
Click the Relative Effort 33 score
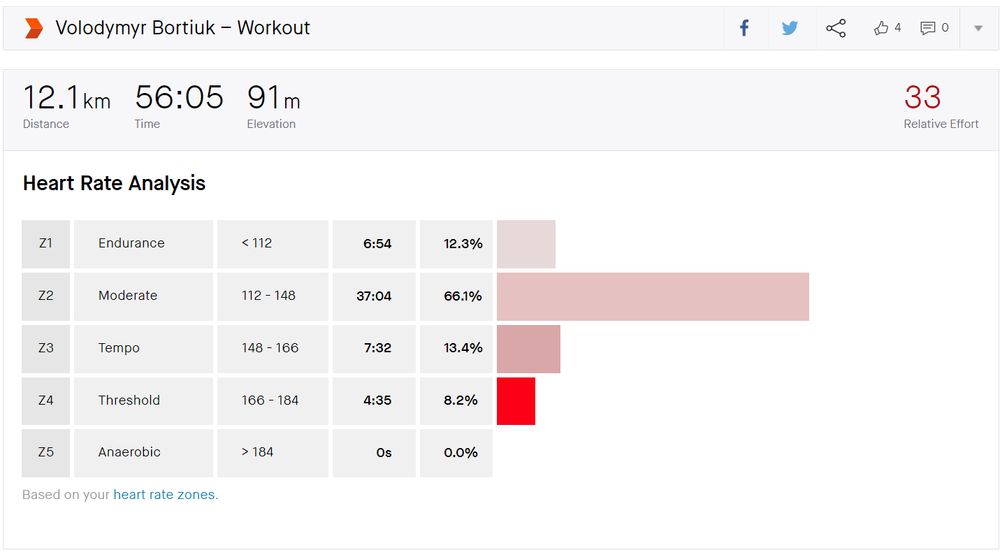(x=922, y=98)
